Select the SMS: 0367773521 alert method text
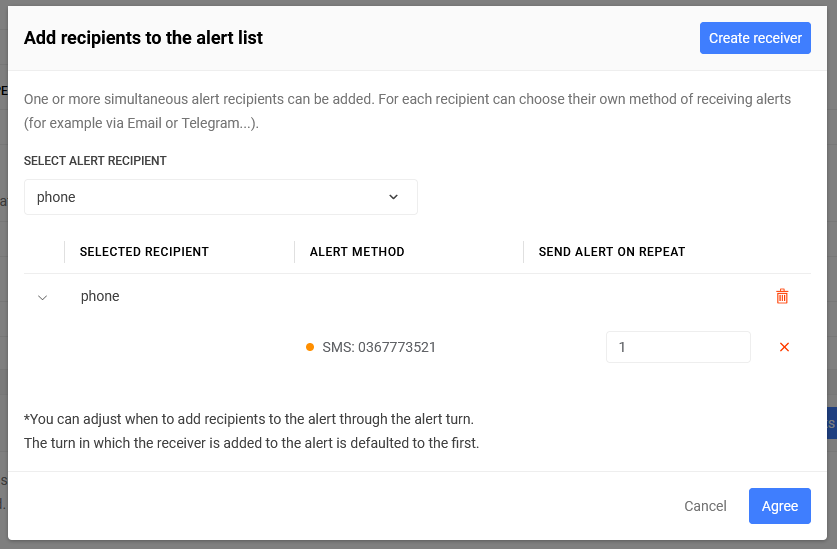 [x=379, y=347]
